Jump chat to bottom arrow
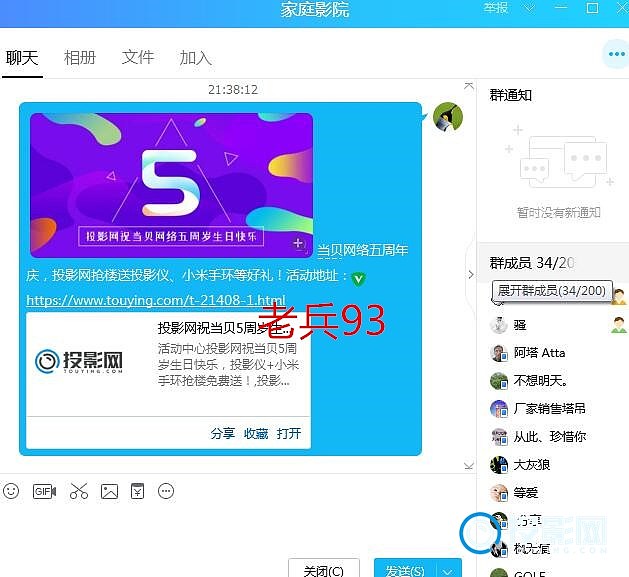Image resolution: width=629 pixels, height=577 pixels. [x=469, y=465]
